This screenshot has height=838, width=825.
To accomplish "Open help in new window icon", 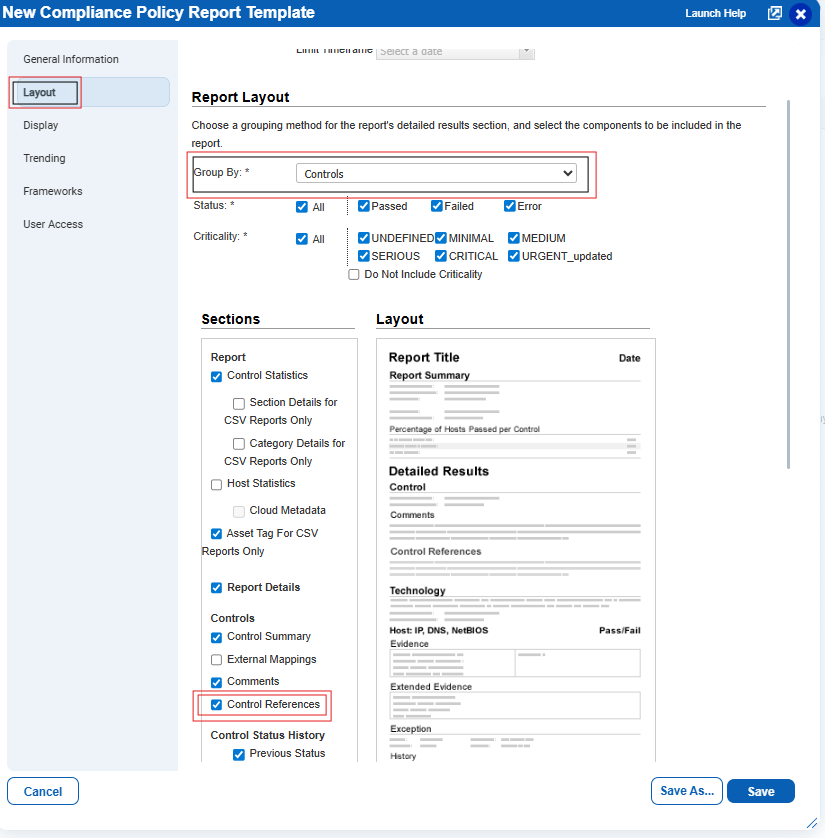I will coord(774,13).
